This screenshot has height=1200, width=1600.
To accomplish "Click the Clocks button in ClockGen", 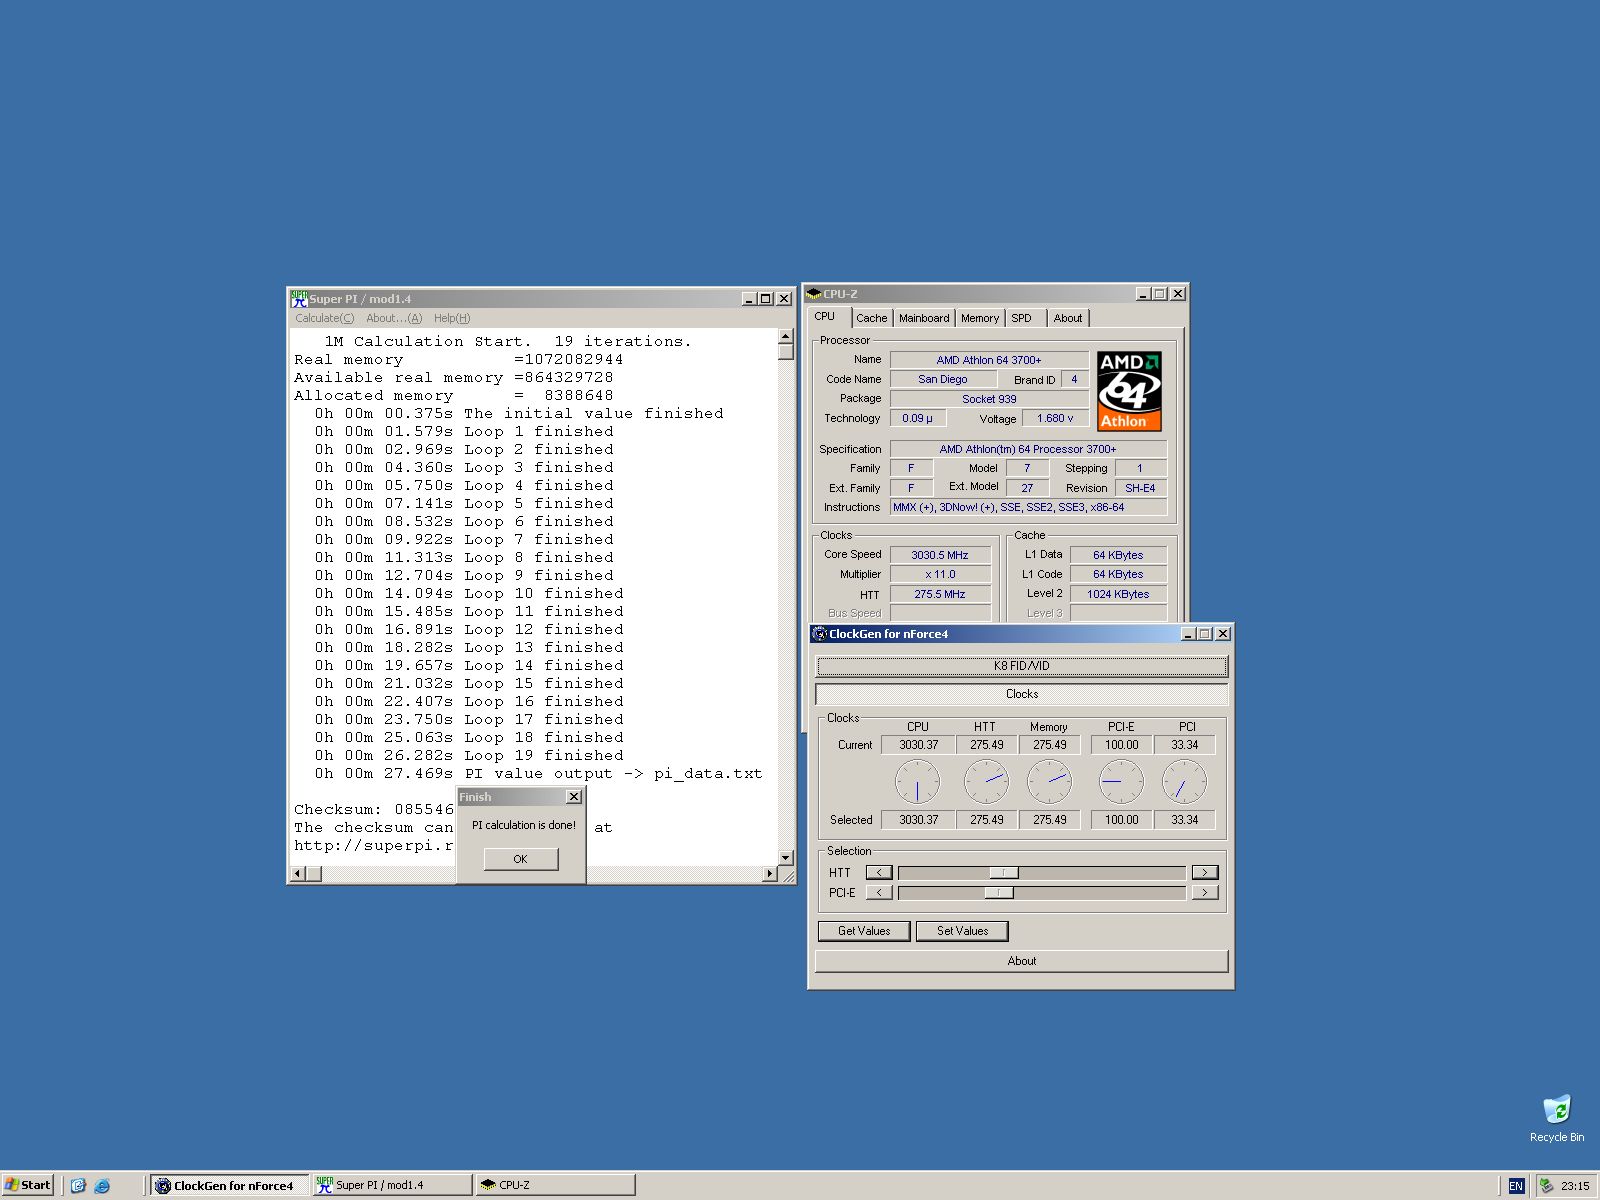I will tap(1021, 694).
